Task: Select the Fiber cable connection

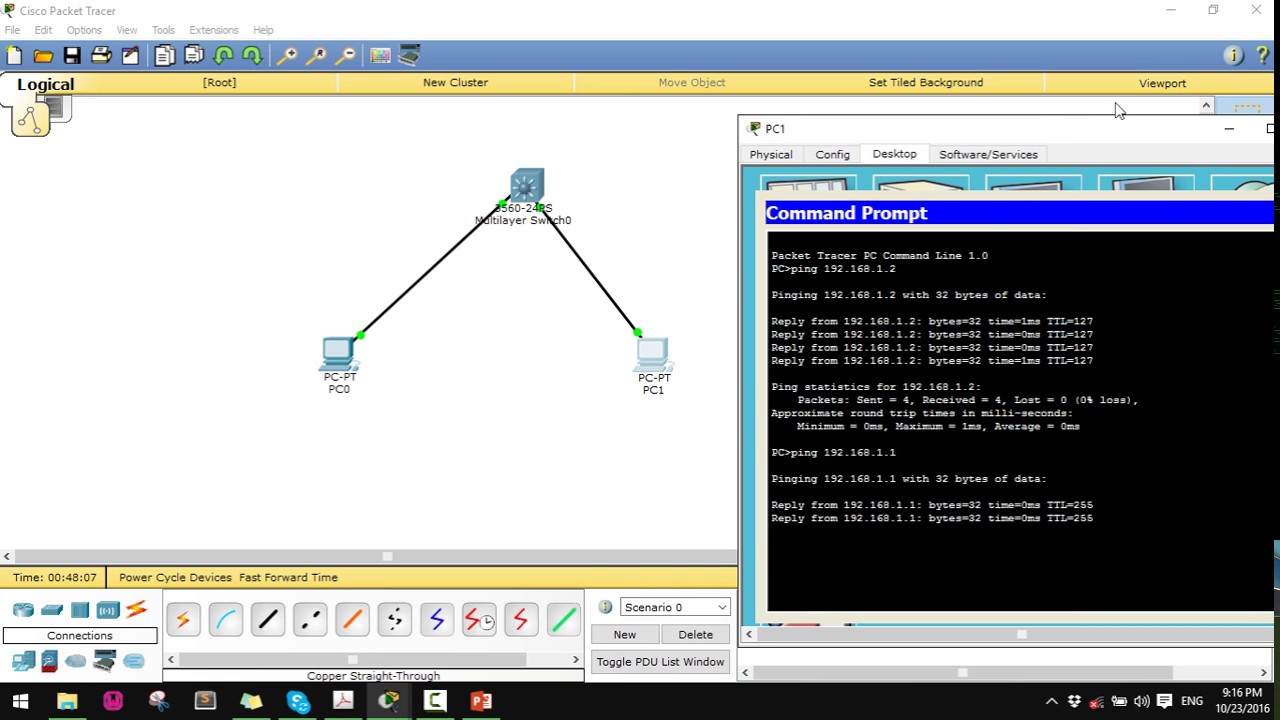Action: coord(351,620)
